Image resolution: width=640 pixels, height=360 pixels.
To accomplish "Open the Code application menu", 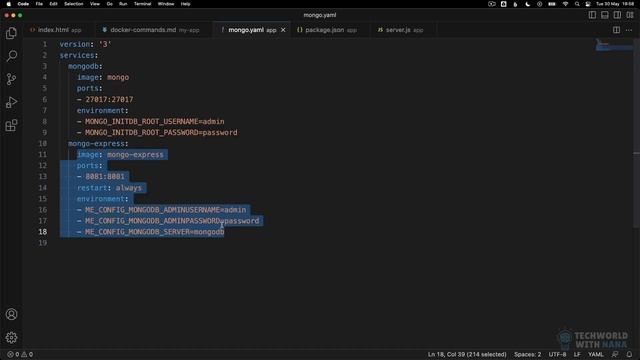I will point(23,4).
